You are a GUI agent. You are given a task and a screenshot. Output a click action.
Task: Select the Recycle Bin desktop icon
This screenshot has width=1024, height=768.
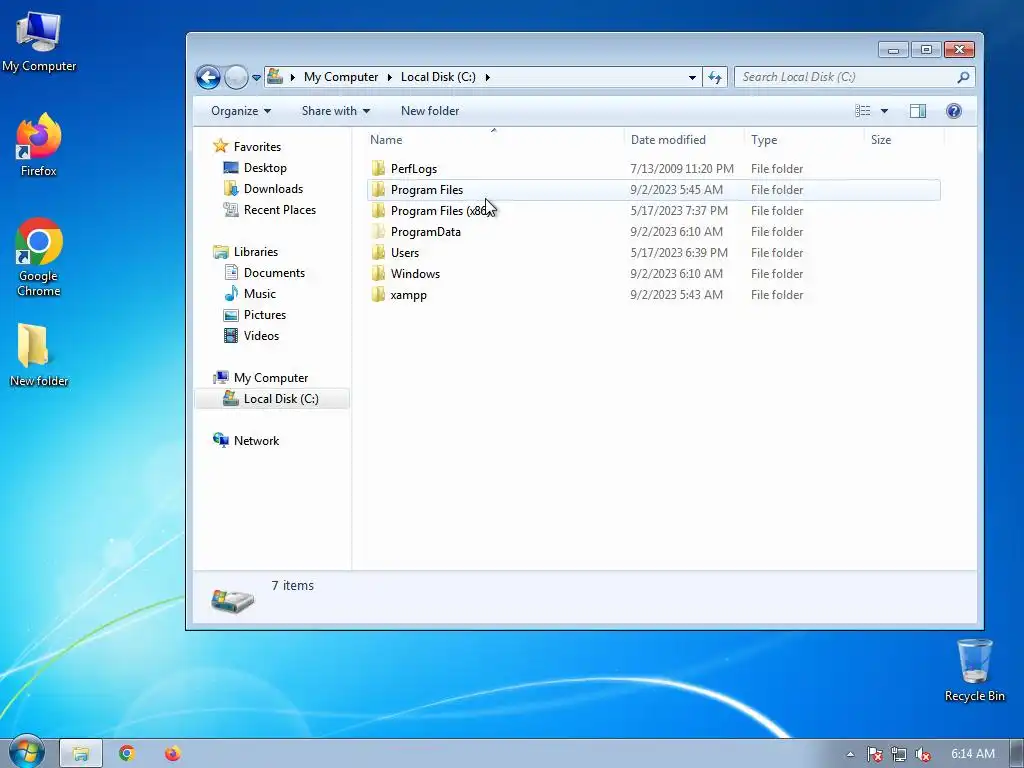click(x=974, y=671)
